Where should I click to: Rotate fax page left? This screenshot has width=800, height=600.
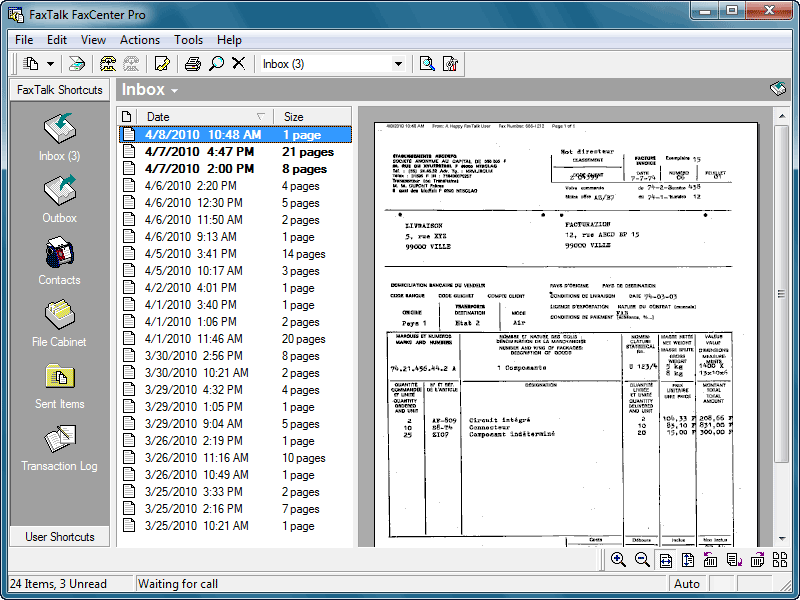(x=710, y=560)
